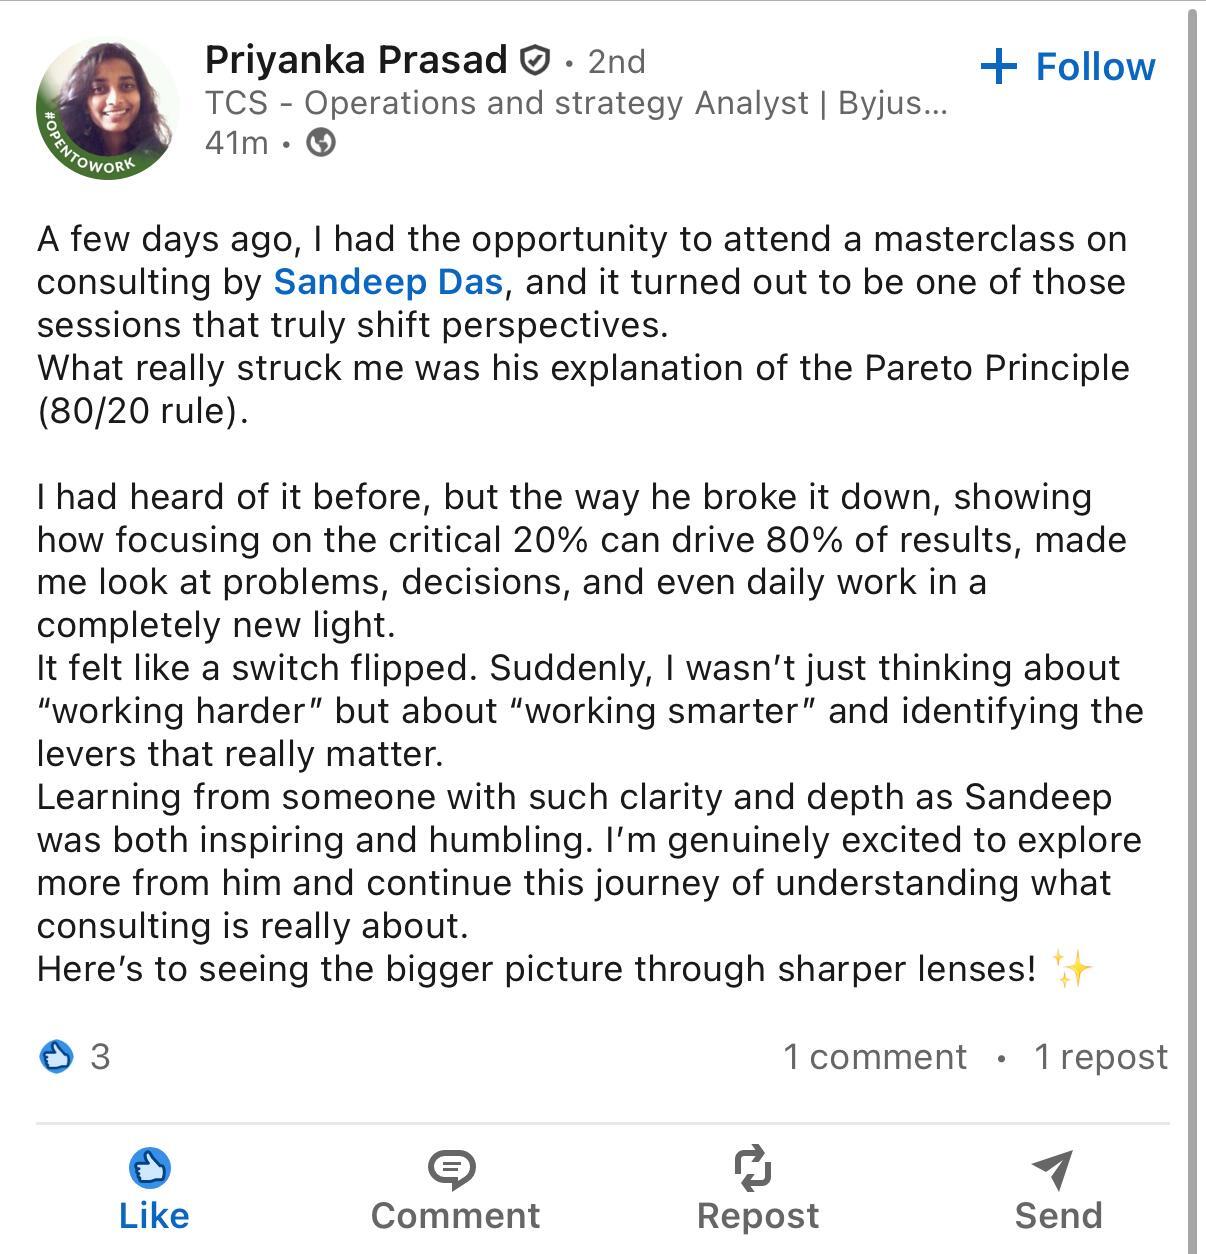
Task: Open Priyanka Prasad's profile photo
Action: pyautogui.click(x=107, y=109)
